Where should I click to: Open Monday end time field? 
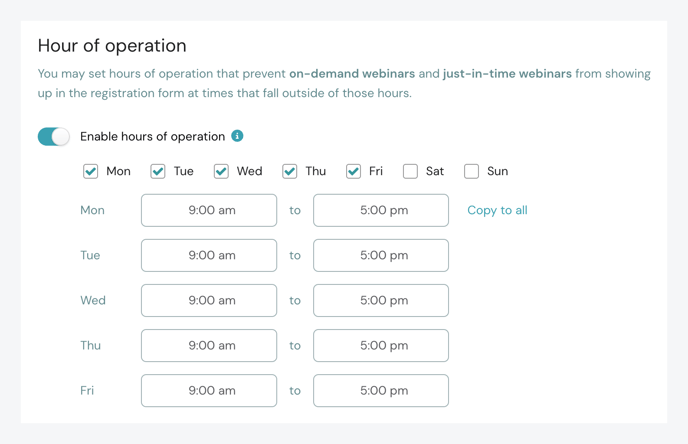coord(381,210)
